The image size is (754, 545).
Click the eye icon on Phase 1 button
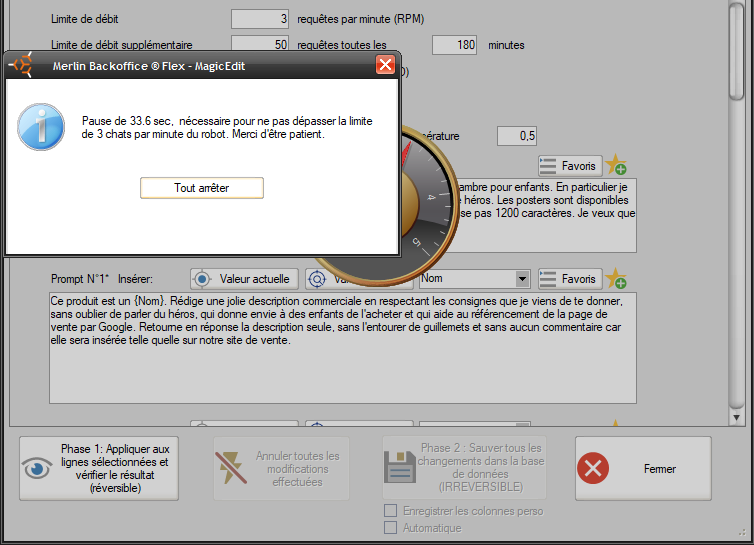(x=37, y=468)
